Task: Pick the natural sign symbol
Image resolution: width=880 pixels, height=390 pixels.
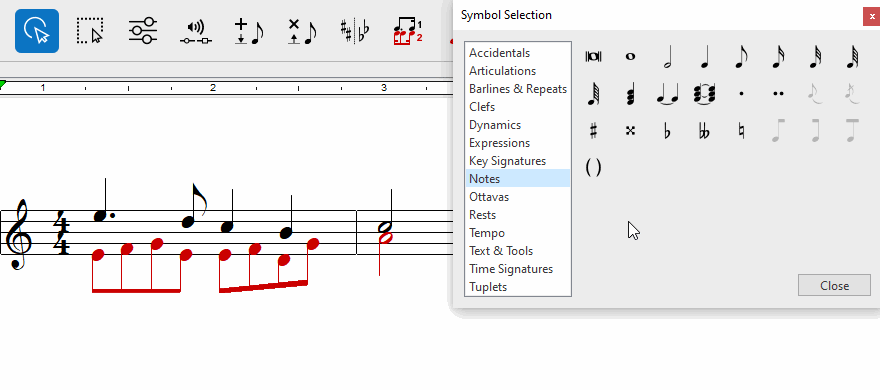Action: click(741, 131)
